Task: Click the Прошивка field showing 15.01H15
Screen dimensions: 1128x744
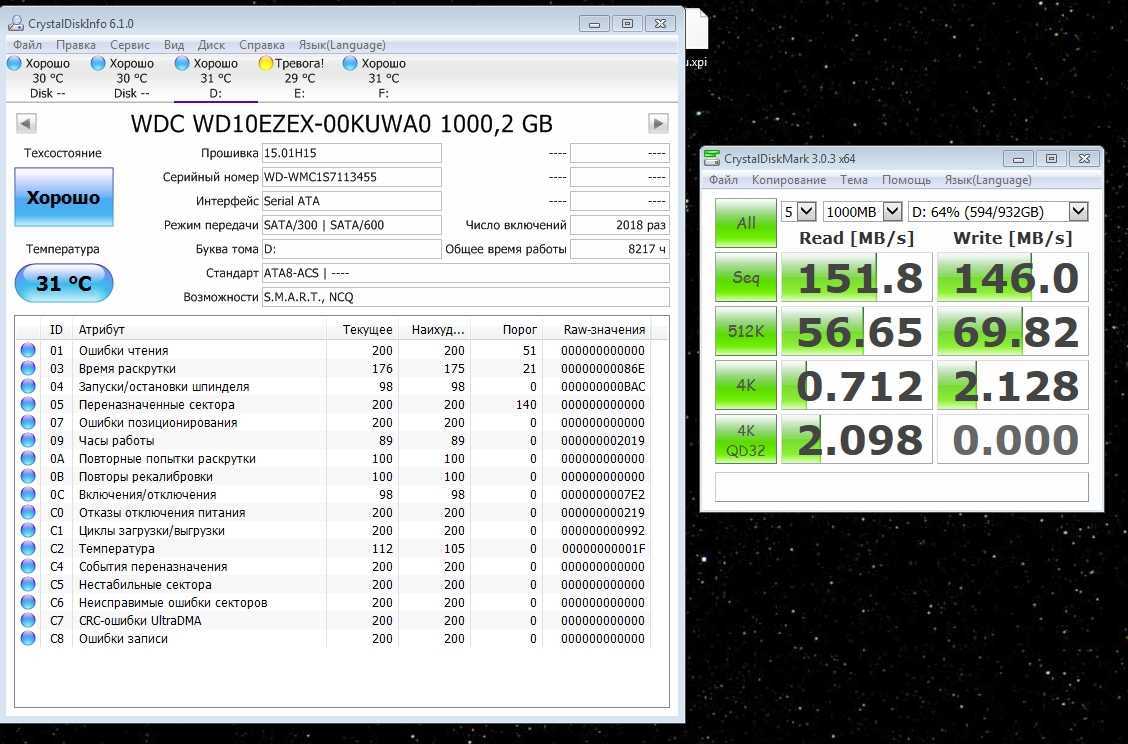Action: click(352, 153)
